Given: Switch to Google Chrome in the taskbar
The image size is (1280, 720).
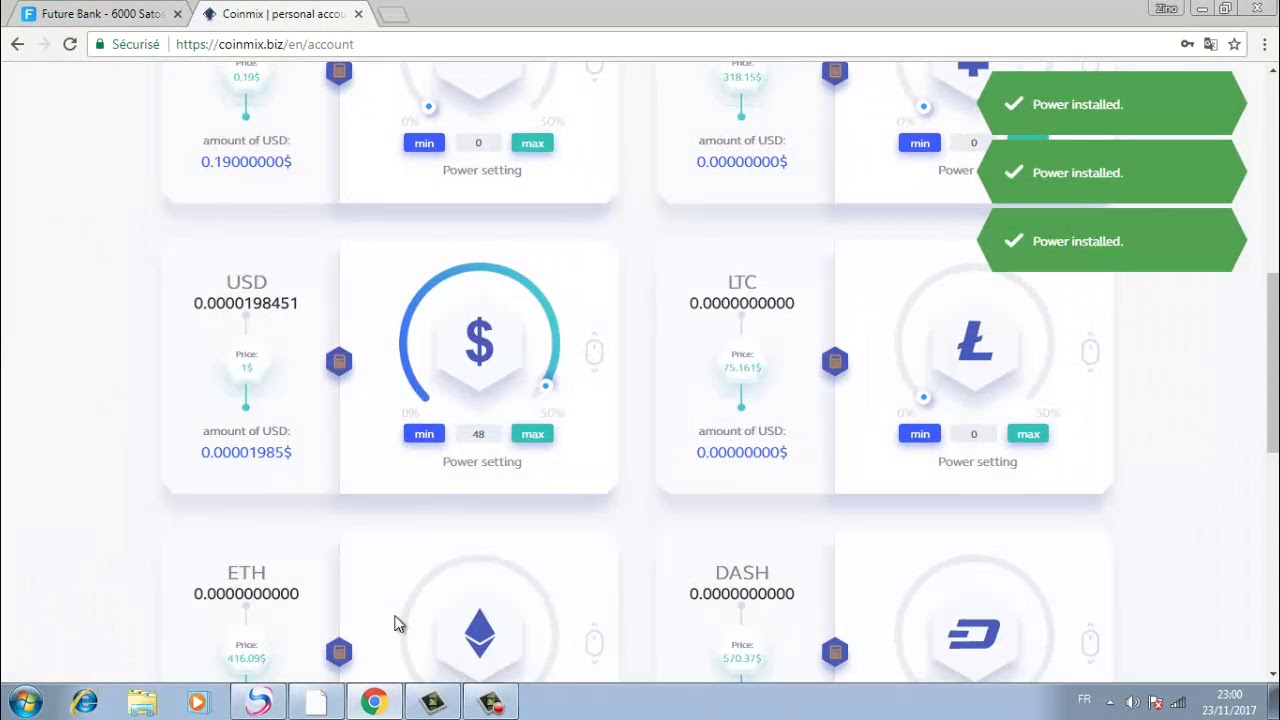Looking at the screenshot, I should point(374,702).
